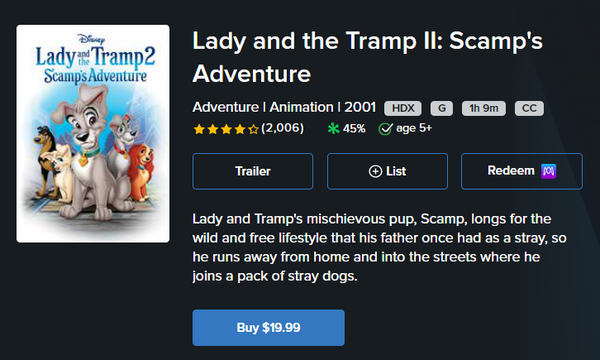Click the G rating badge
600x360 pixels.
(x=442, y=108)
